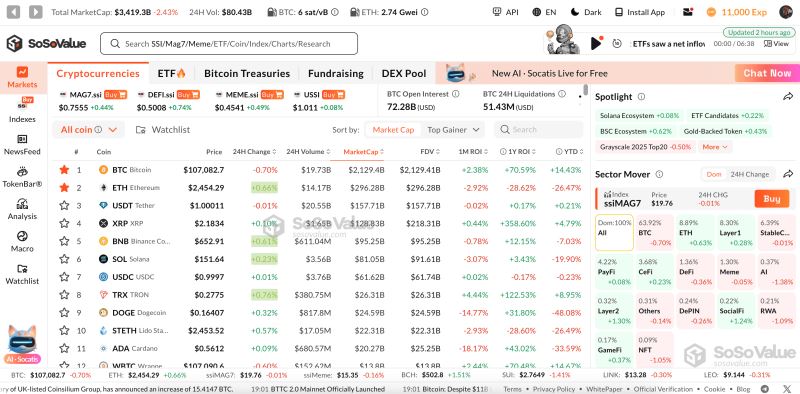Play the audio briefing

[595, 44]
